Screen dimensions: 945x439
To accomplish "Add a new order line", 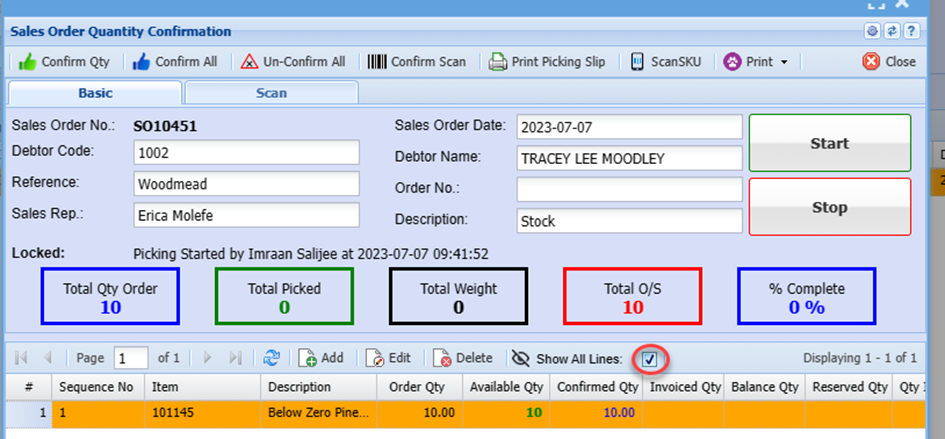I will (x=321, y=358).
